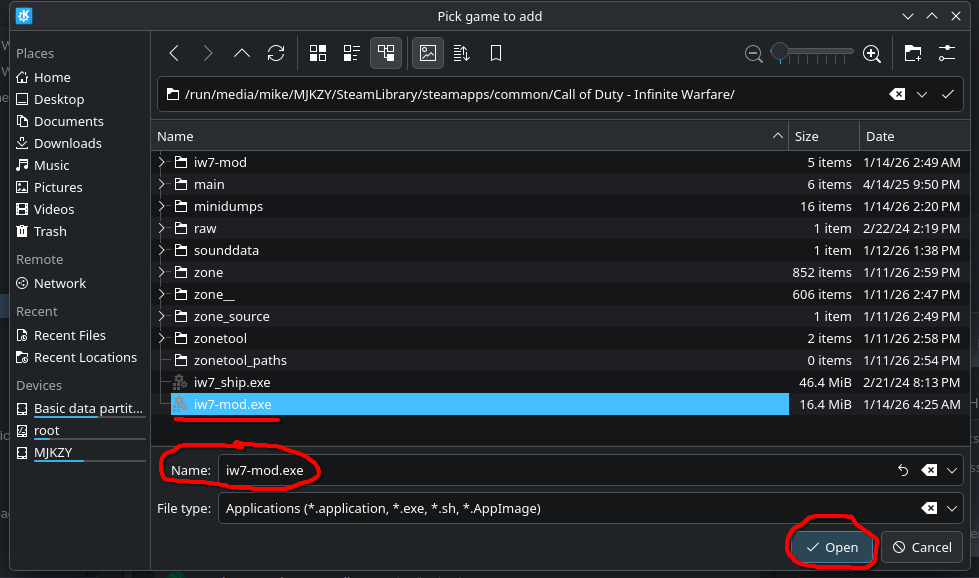Sort files by the Date column
Viewport: 979px width, 578px height.
[x=880, y=136]
